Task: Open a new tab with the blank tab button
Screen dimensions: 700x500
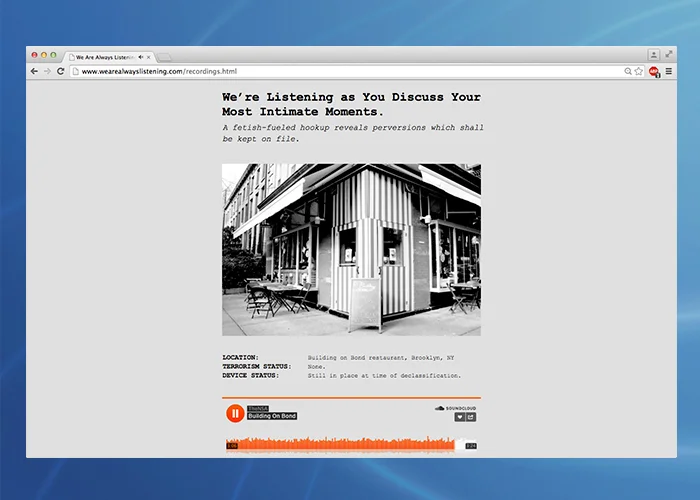Action: coord(164,57)
